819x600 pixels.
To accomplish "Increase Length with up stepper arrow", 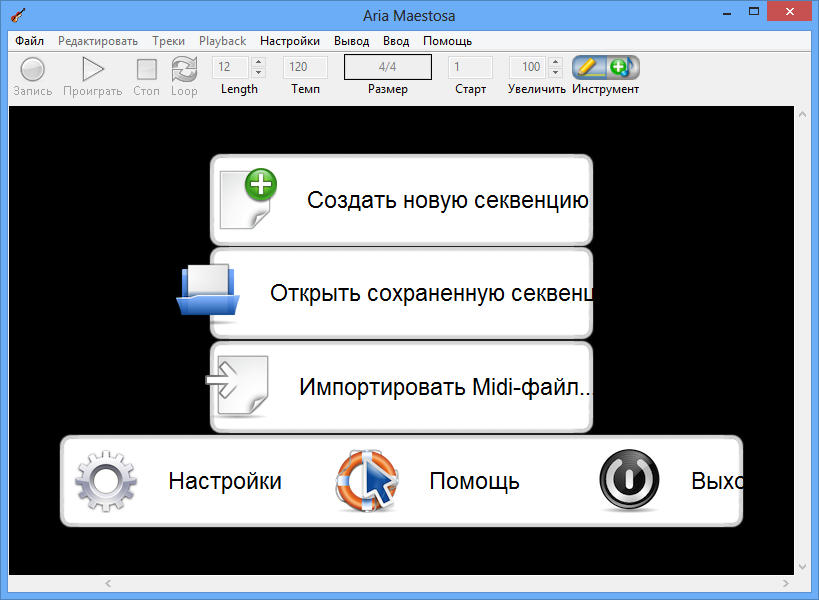I will click(x=258, y=62).
